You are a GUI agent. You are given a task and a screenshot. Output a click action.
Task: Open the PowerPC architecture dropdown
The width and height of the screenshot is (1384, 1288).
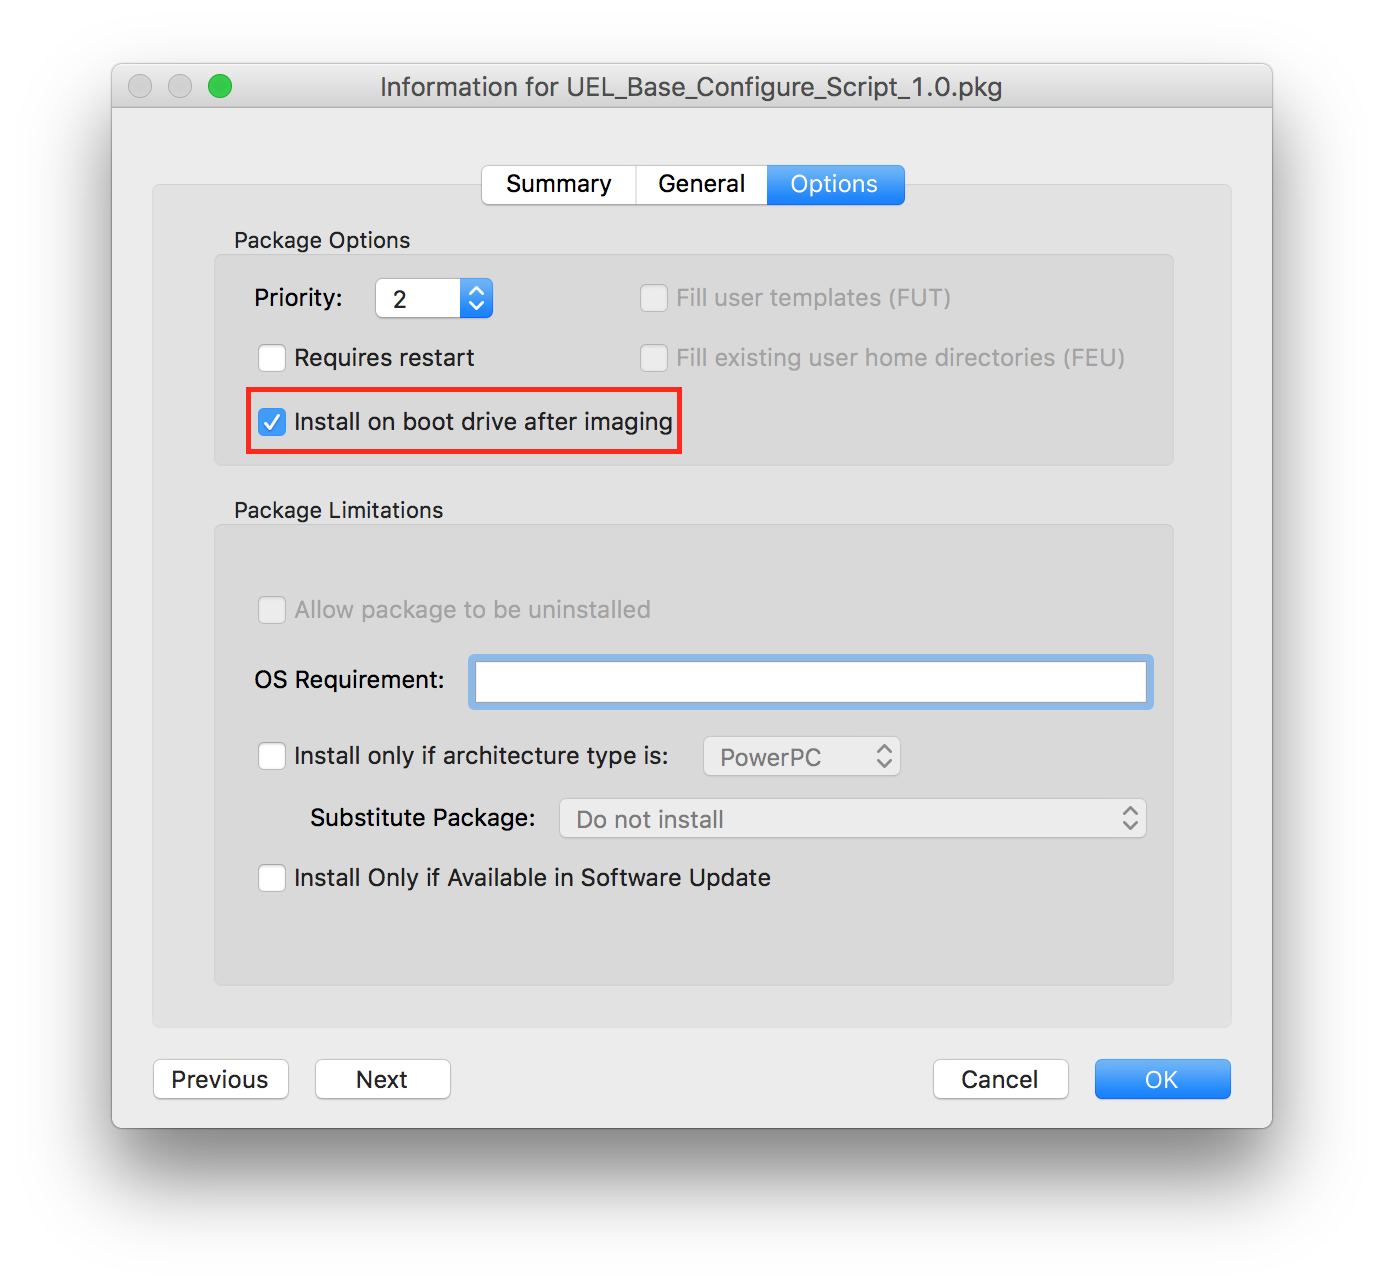point(802,757)
